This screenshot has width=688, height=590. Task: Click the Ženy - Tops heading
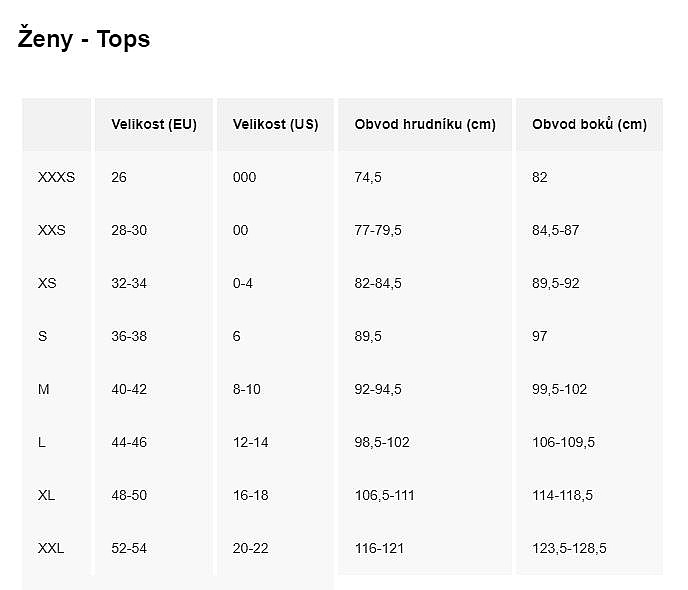83,39
